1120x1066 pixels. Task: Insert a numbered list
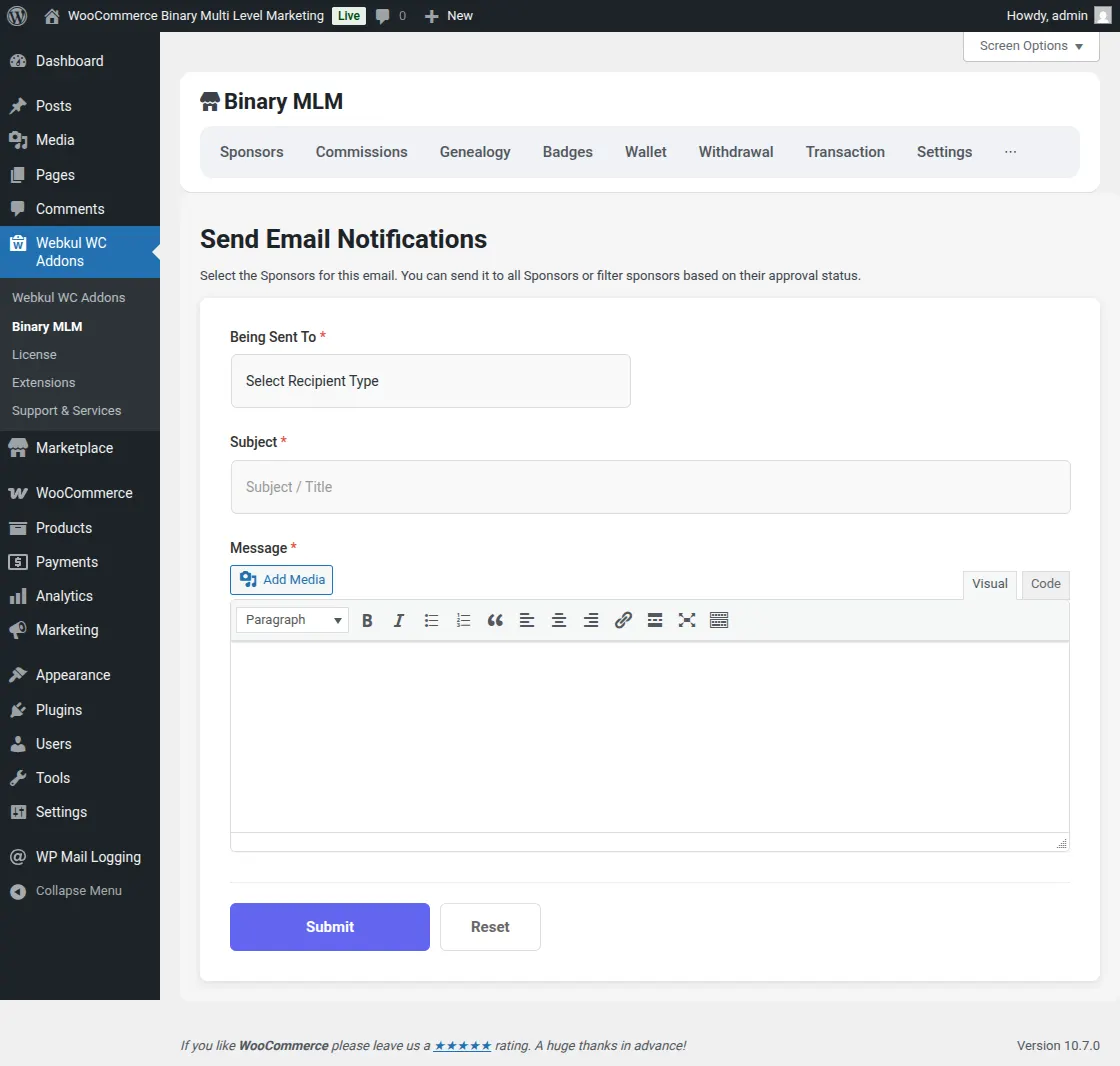coord(463,620)
